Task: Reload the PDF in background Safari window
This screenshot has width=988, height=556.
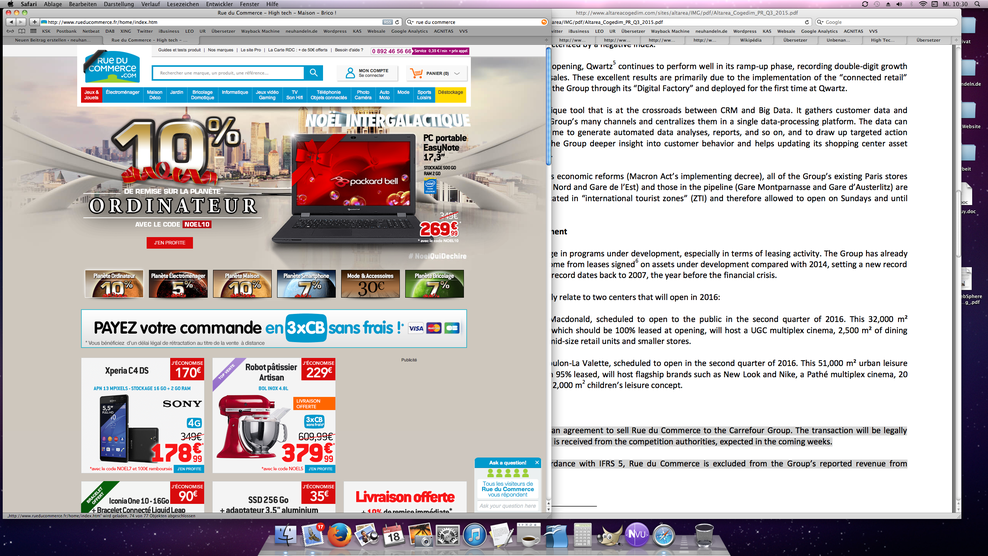Action: [807, 22]
